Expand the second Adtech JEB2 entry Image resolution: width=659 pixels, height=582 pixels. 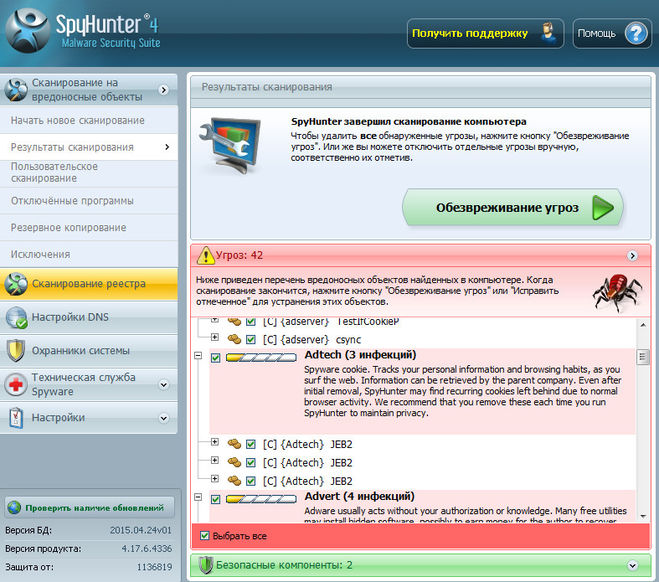click(x=215, y=460)
